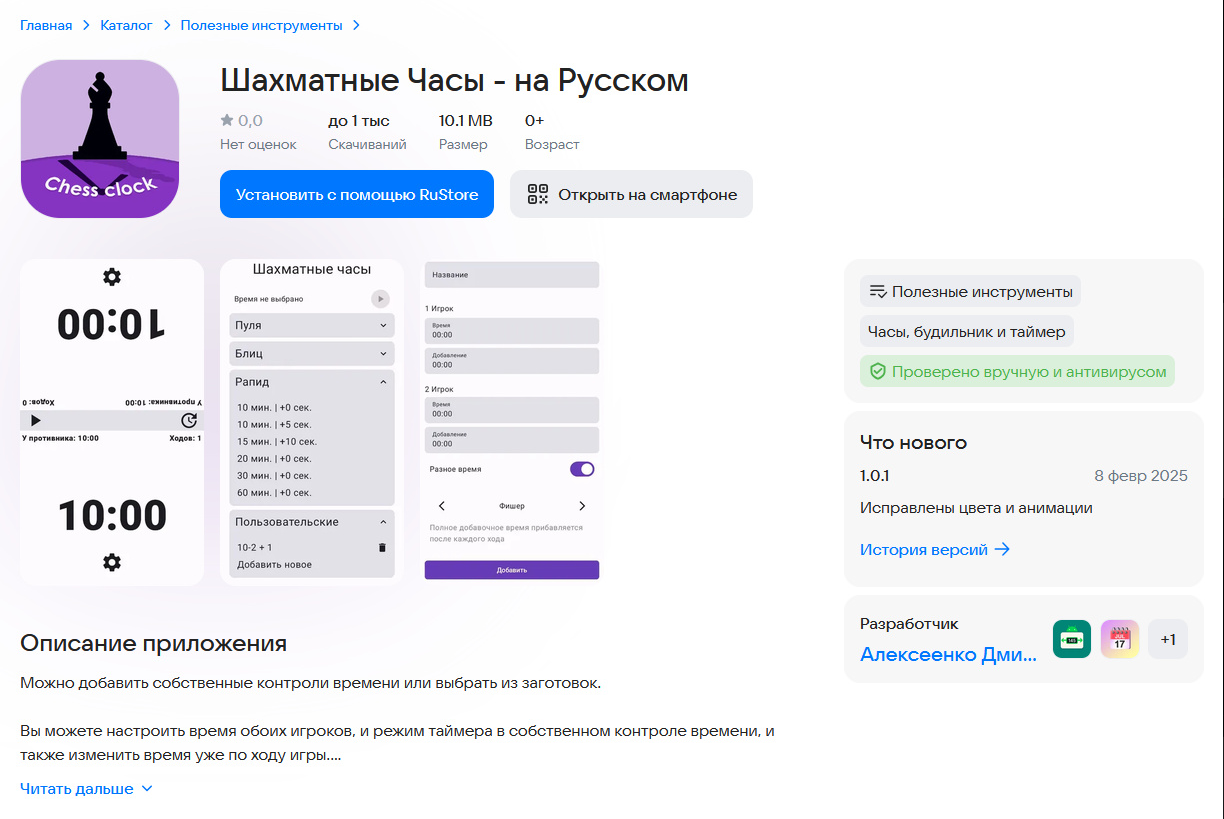Open developer Алексеенко Дми... profile
This screenshot has height=819, width=1224.
tap(948, 654)
